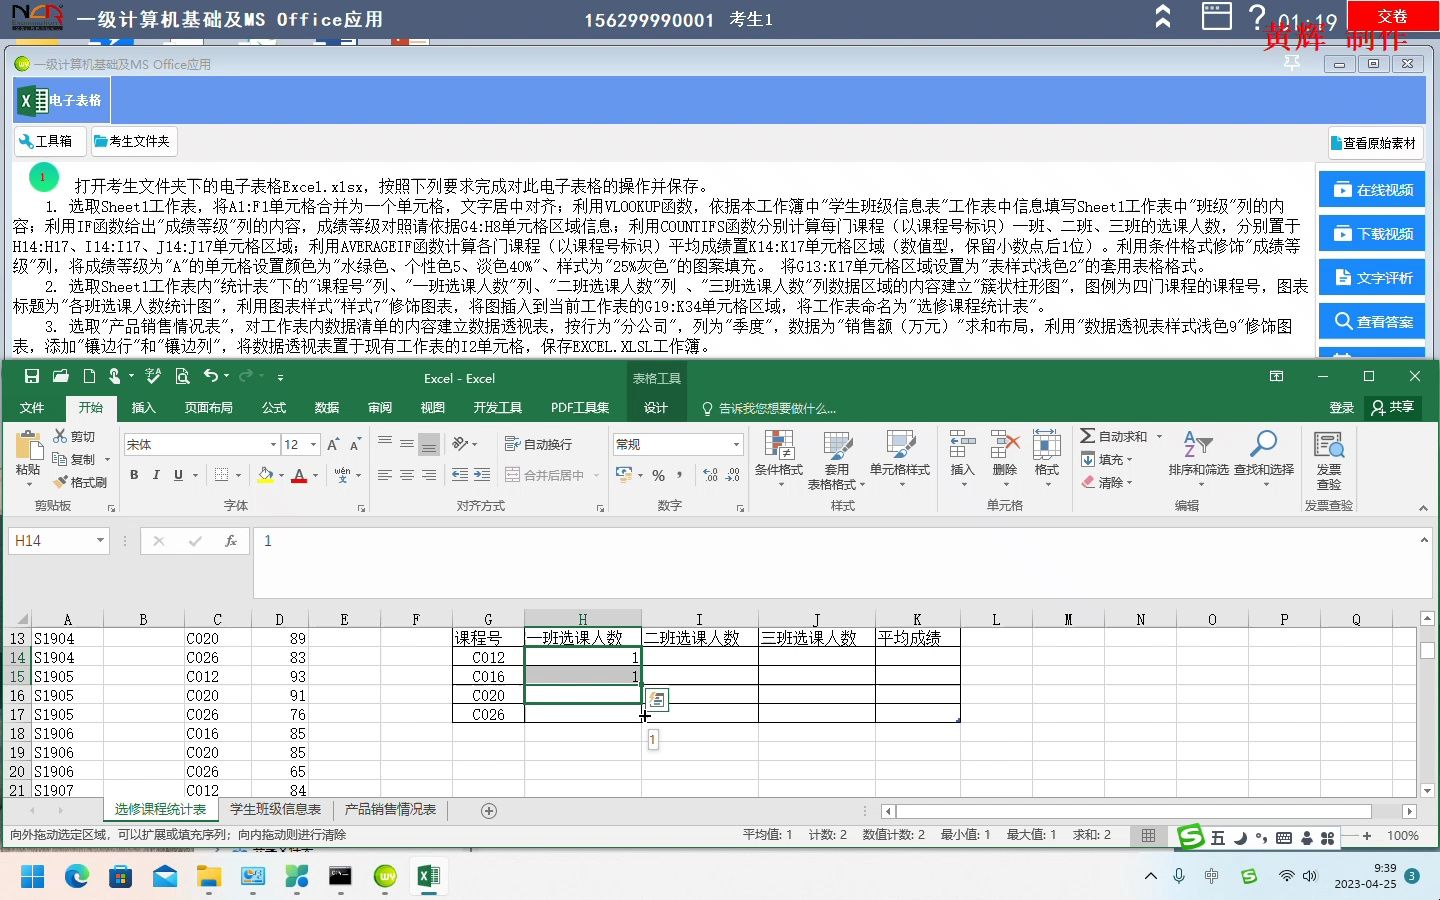The width and height of the screenshot is (1440, 900).
Task: Open Find and Select (查找和选择)
Action: (1264, 459)
